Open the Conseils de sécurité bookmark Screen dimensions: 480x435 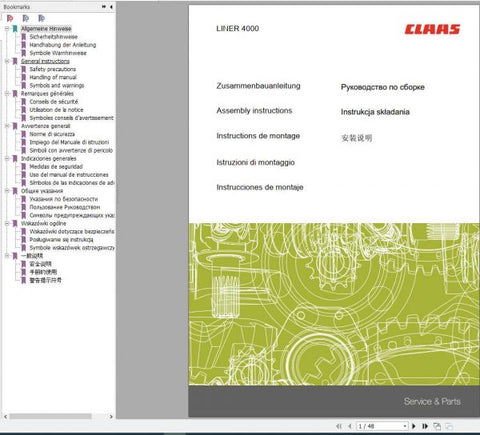(x=54, y=102)
